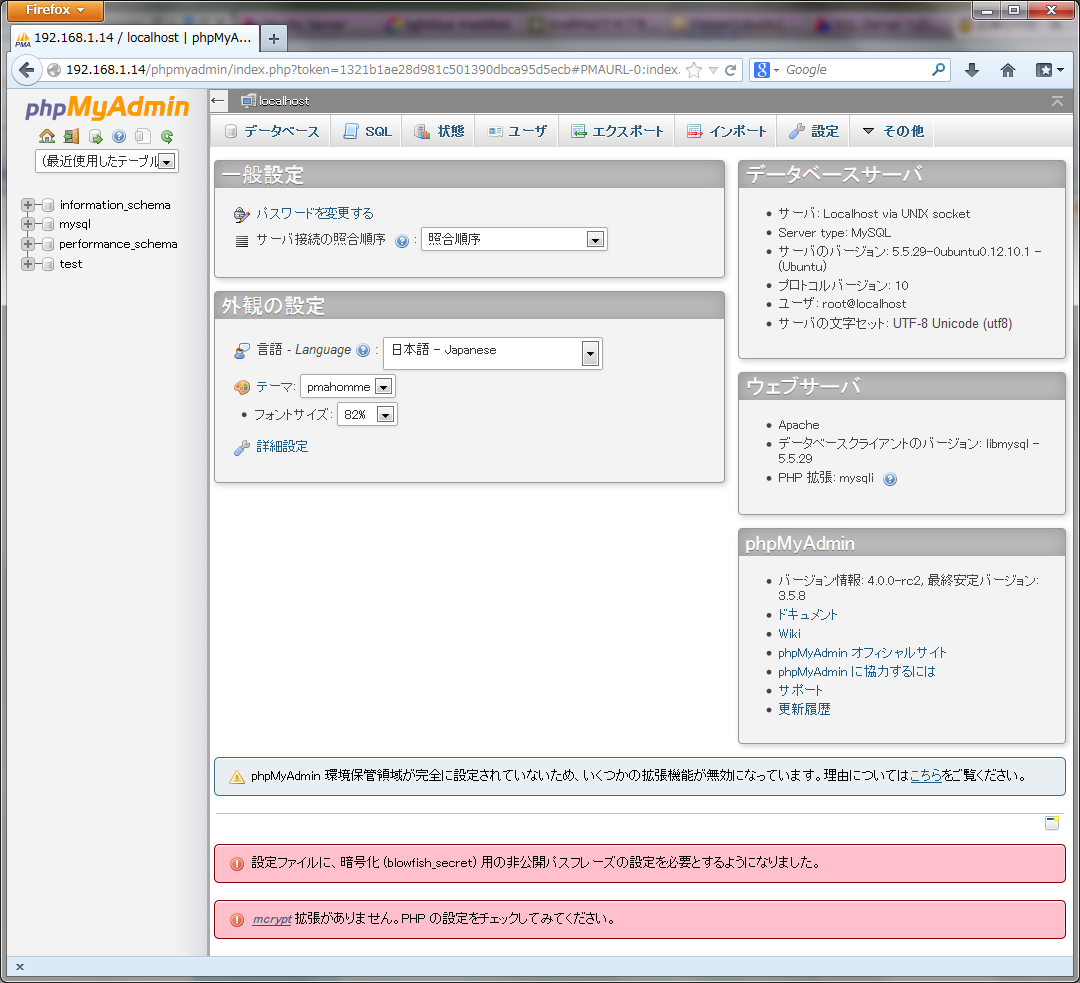Click the localhost server icon in breadcrumb
This screenshot has height=983, width=1080.
click(x=249, y=101)
